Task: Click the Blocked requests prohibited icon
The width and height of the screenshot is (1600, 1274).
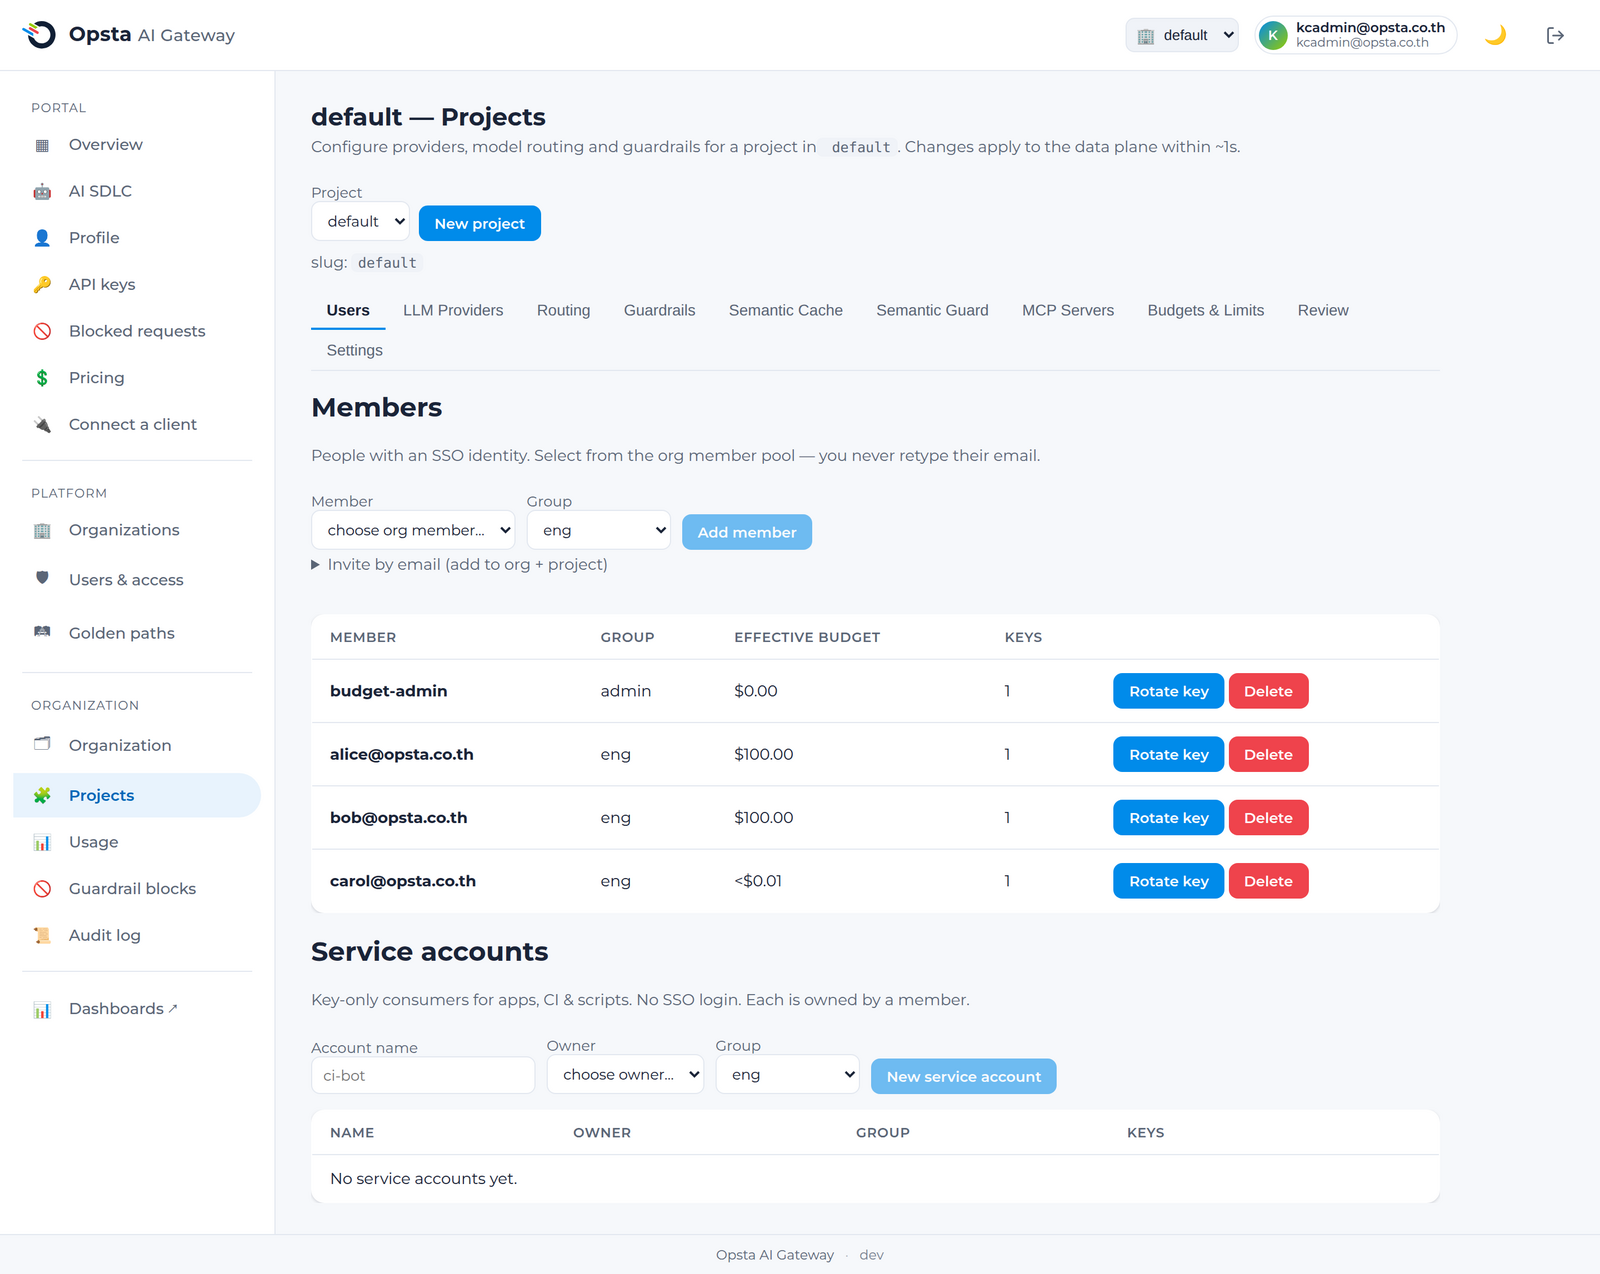Action: click(x=42, y=331)
